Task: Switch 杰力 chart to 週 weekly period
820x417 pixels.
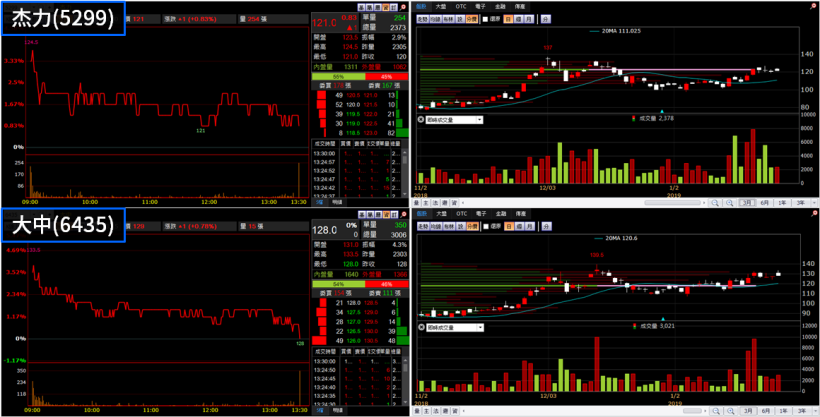Action: [518, 19]
